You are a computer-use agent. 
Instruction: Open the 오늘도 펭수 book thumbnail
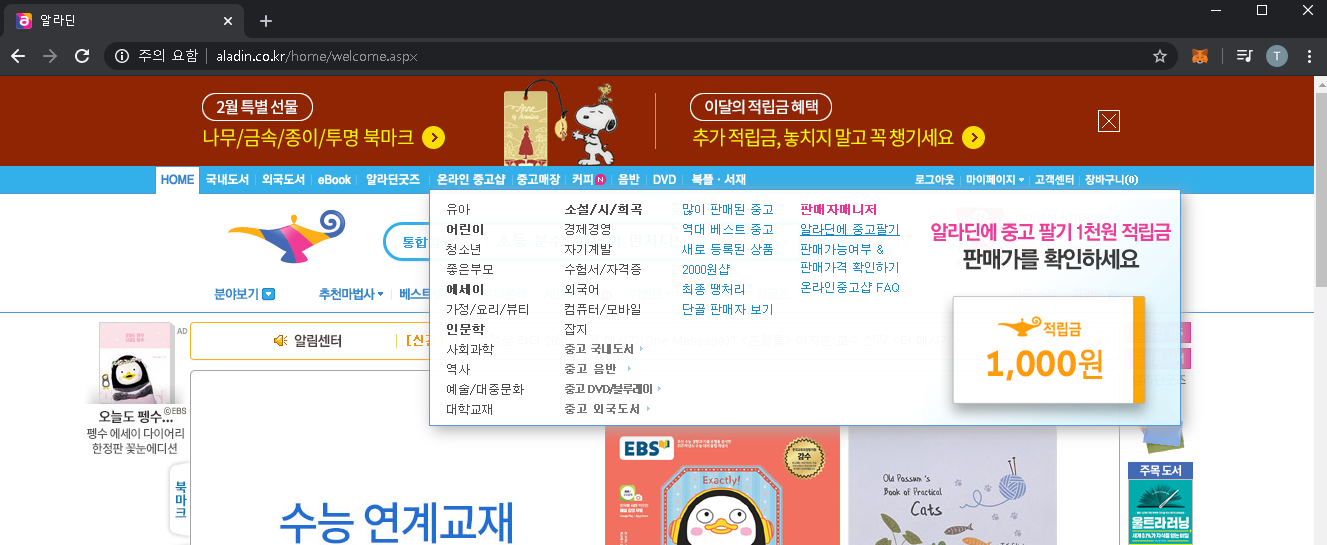(x=136, y=361)
